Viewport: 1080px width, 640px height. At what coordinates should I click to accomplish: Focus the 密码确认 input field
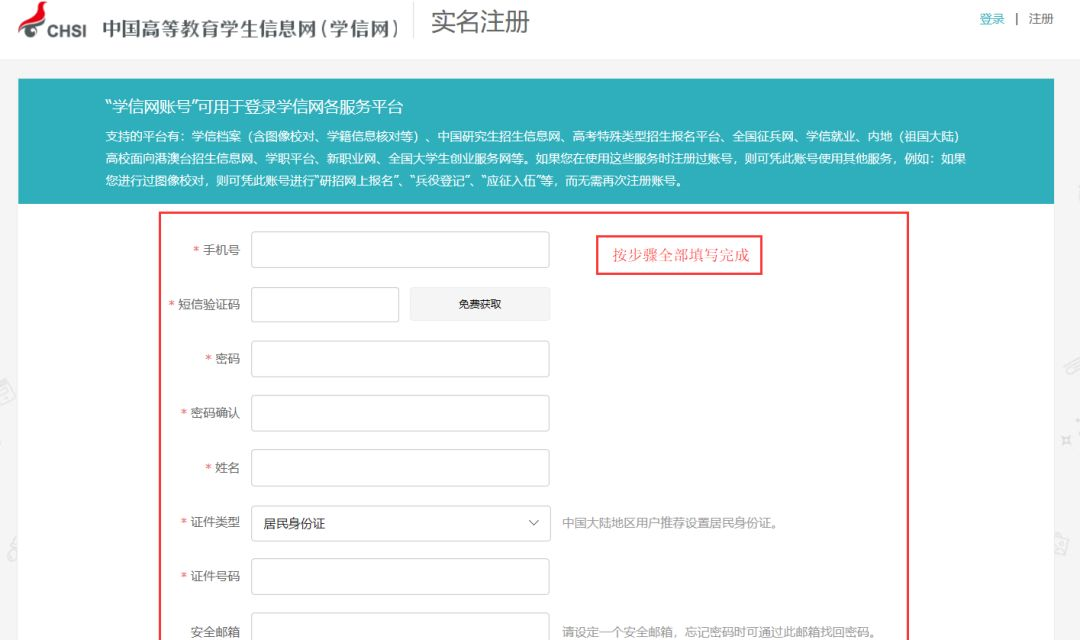[400, 413]
